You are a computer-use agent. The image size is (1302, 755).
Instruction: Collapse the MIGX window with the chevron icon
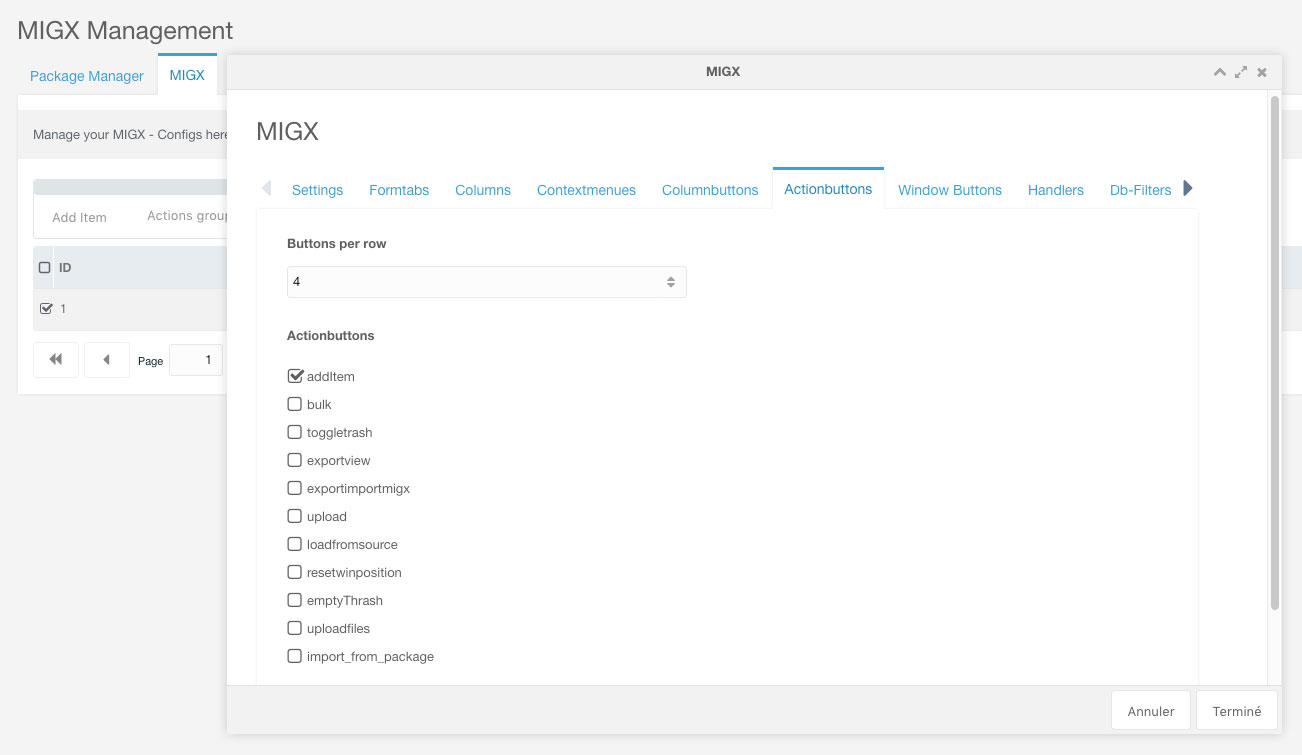(x=1219, y=72)
